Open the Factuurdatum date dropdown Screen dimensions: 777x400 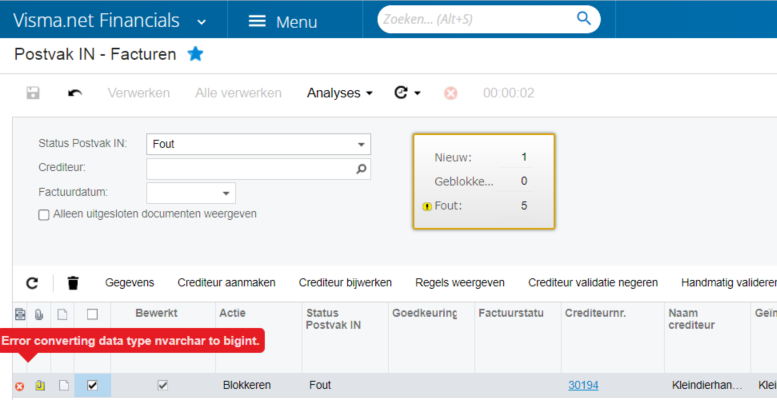(226, 193)
